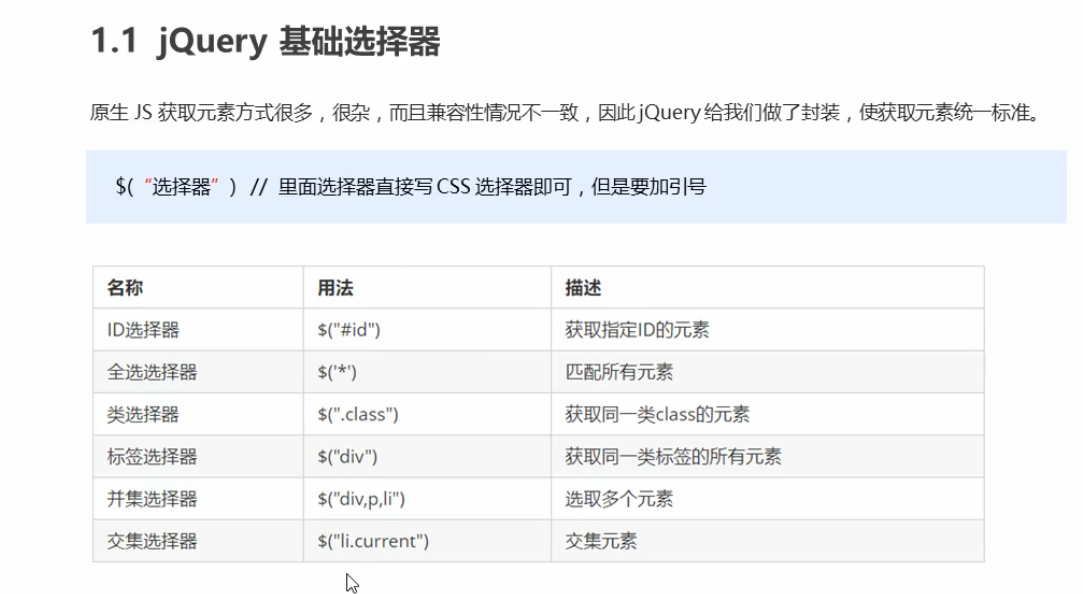
Task: Click the code line $(“选择器”) in blue box
Action: 411,186
